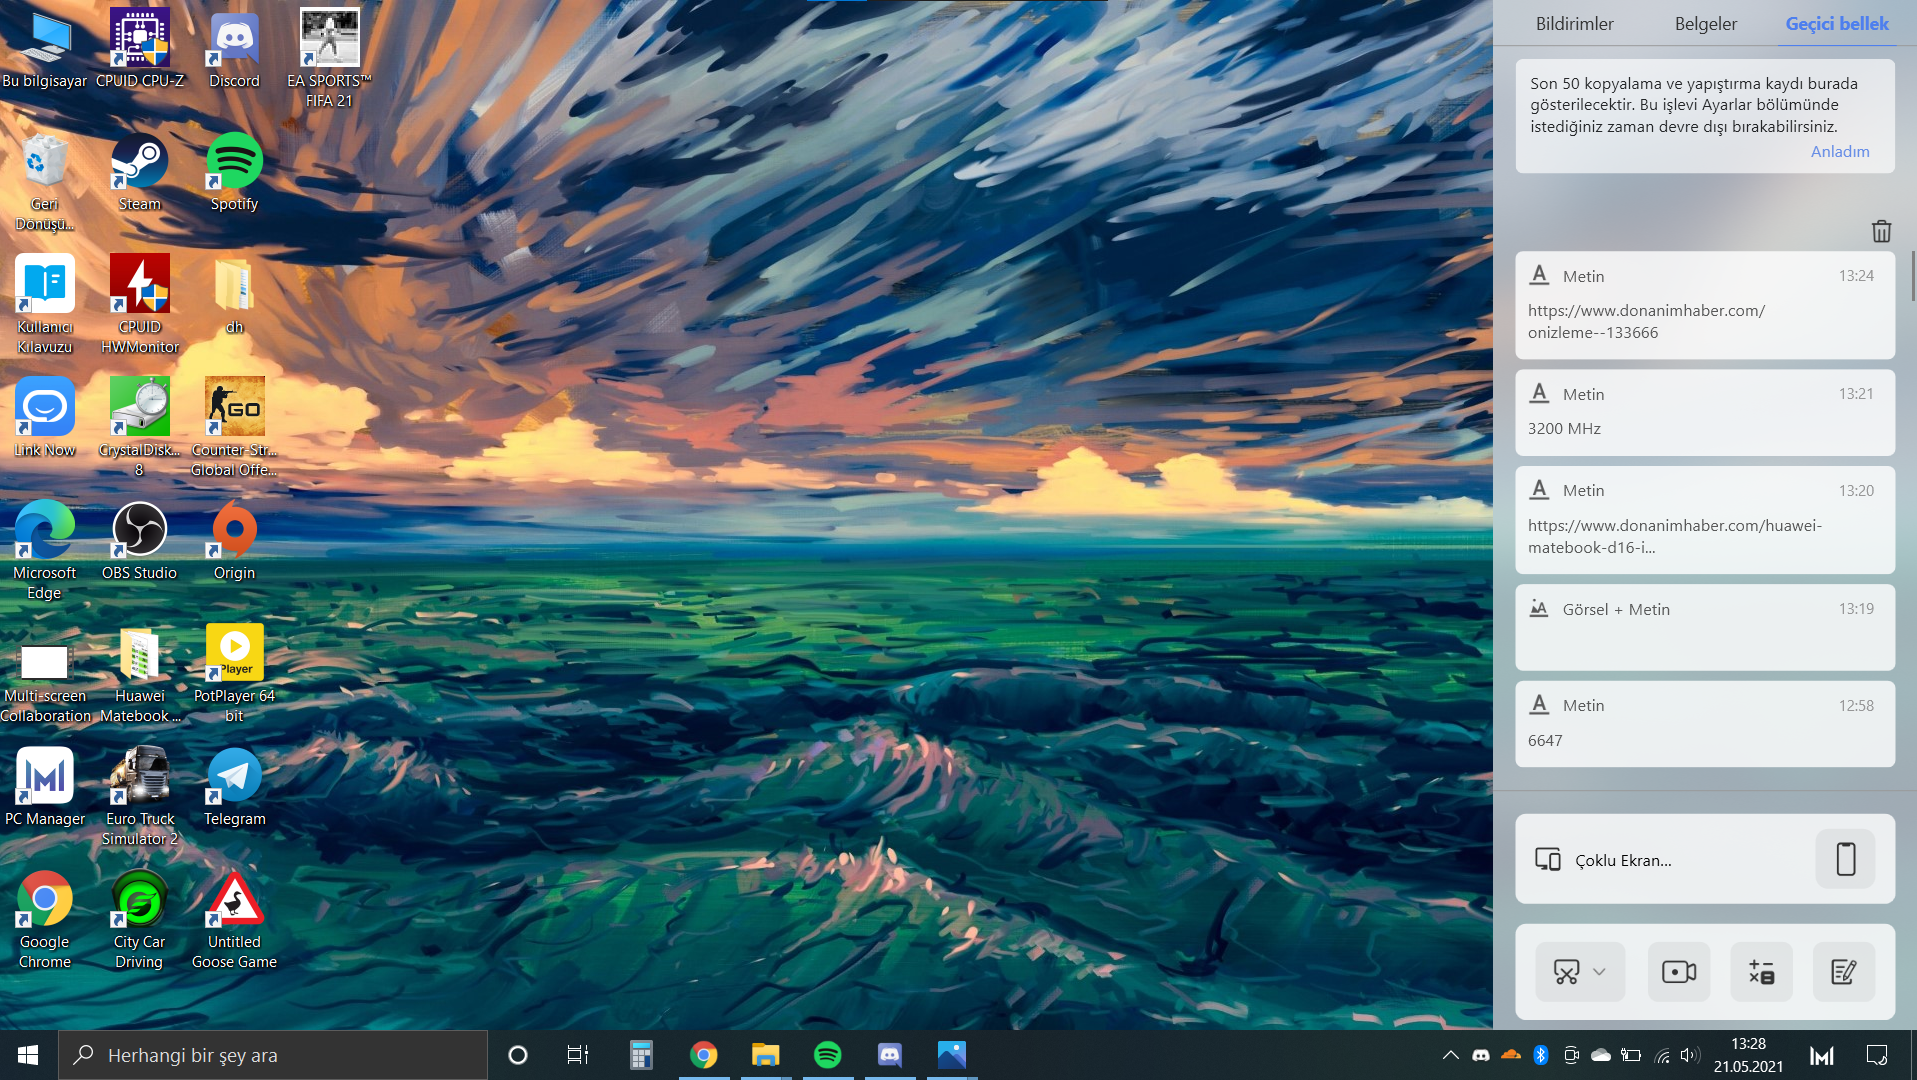Open the notepad tool in panel

[1843, 971]
